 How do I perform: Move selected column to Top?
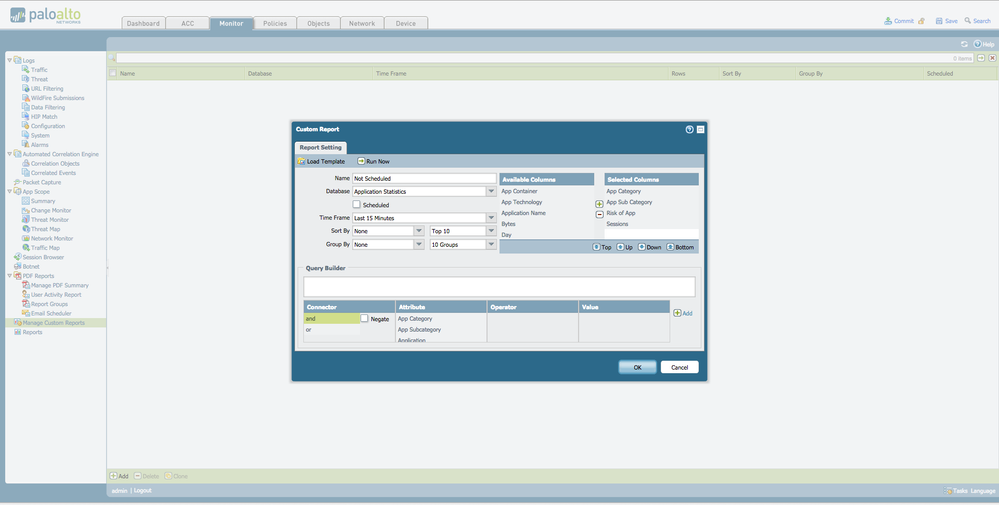click(601, 247)
